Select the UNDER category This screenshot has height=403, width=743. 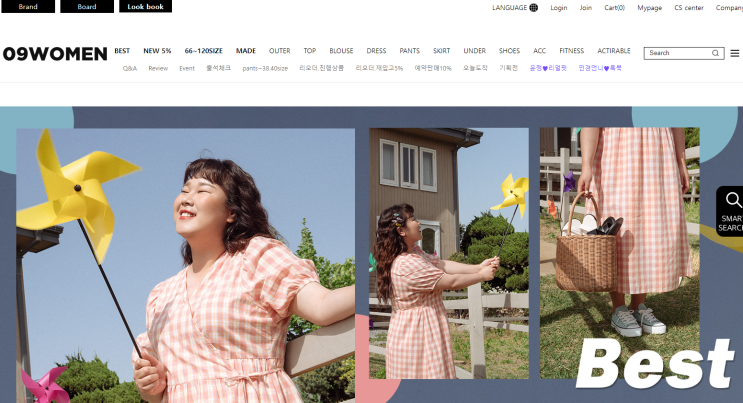pyautogui.click(x=474, y=51)
